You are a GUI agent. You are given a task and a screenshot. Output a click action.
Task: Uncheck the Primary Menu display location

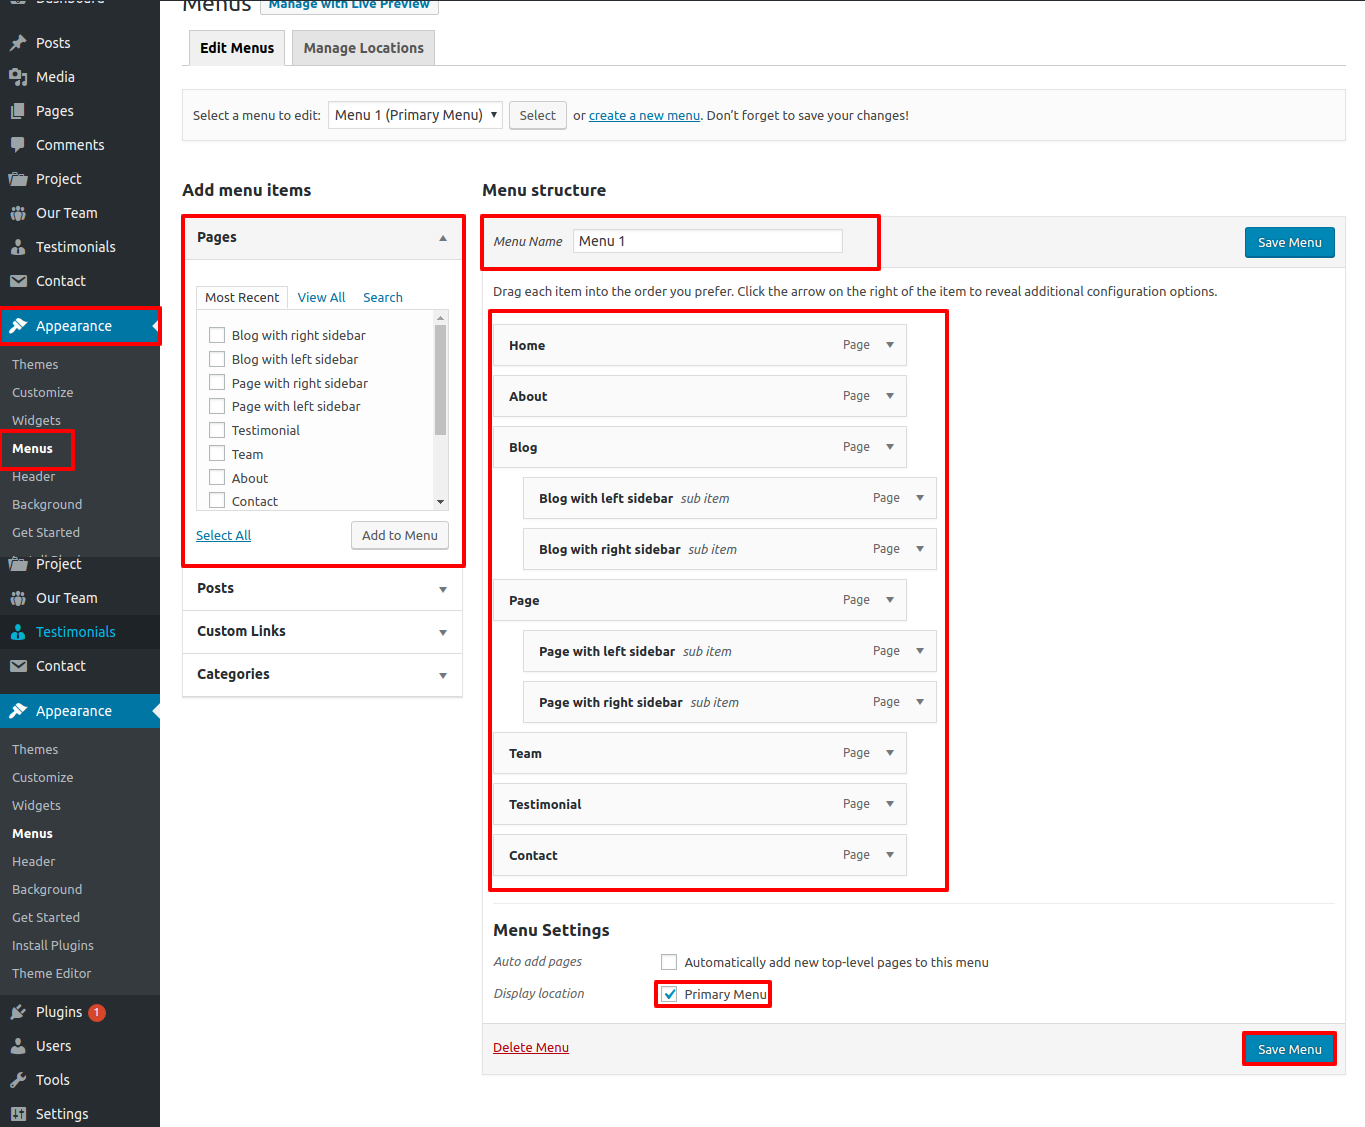(669, 994)
